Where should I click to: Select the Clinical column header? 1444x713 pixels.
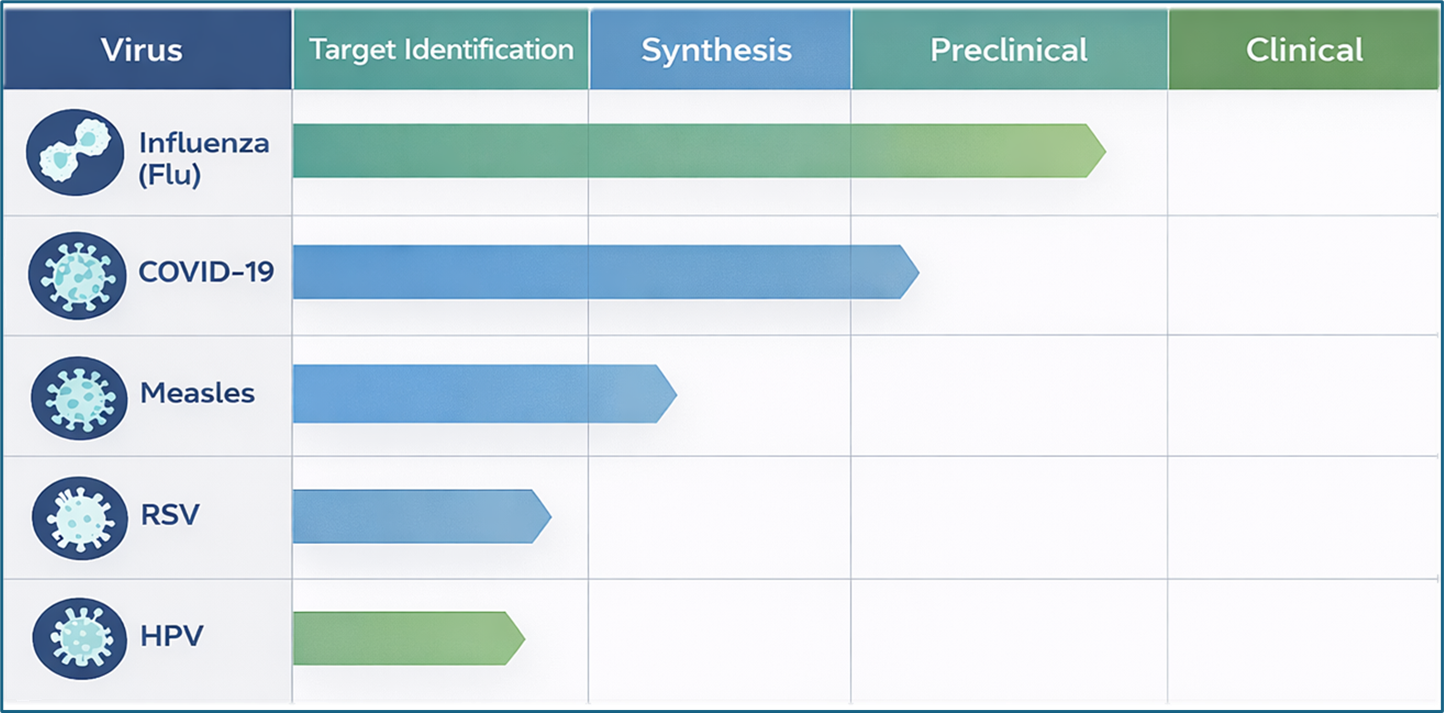click(1304, 50)
